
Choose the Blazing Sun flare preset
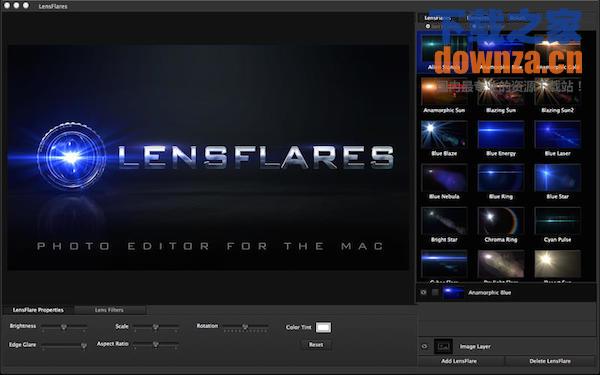[x=501, y=91]
